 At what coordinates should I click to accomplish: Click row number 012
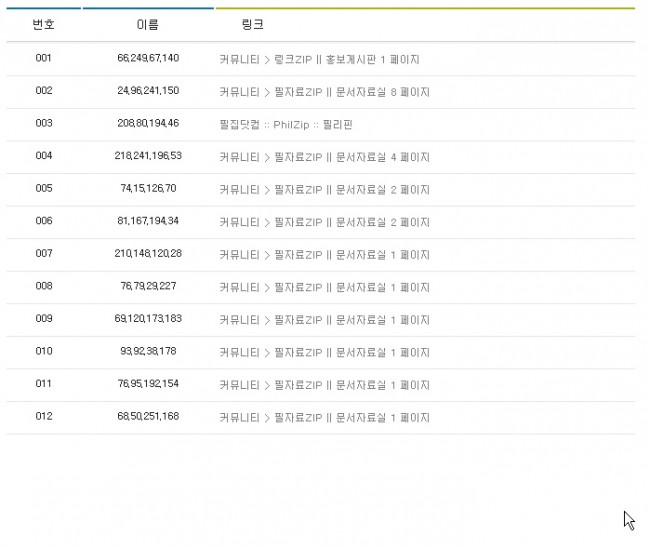coord(44,416)
